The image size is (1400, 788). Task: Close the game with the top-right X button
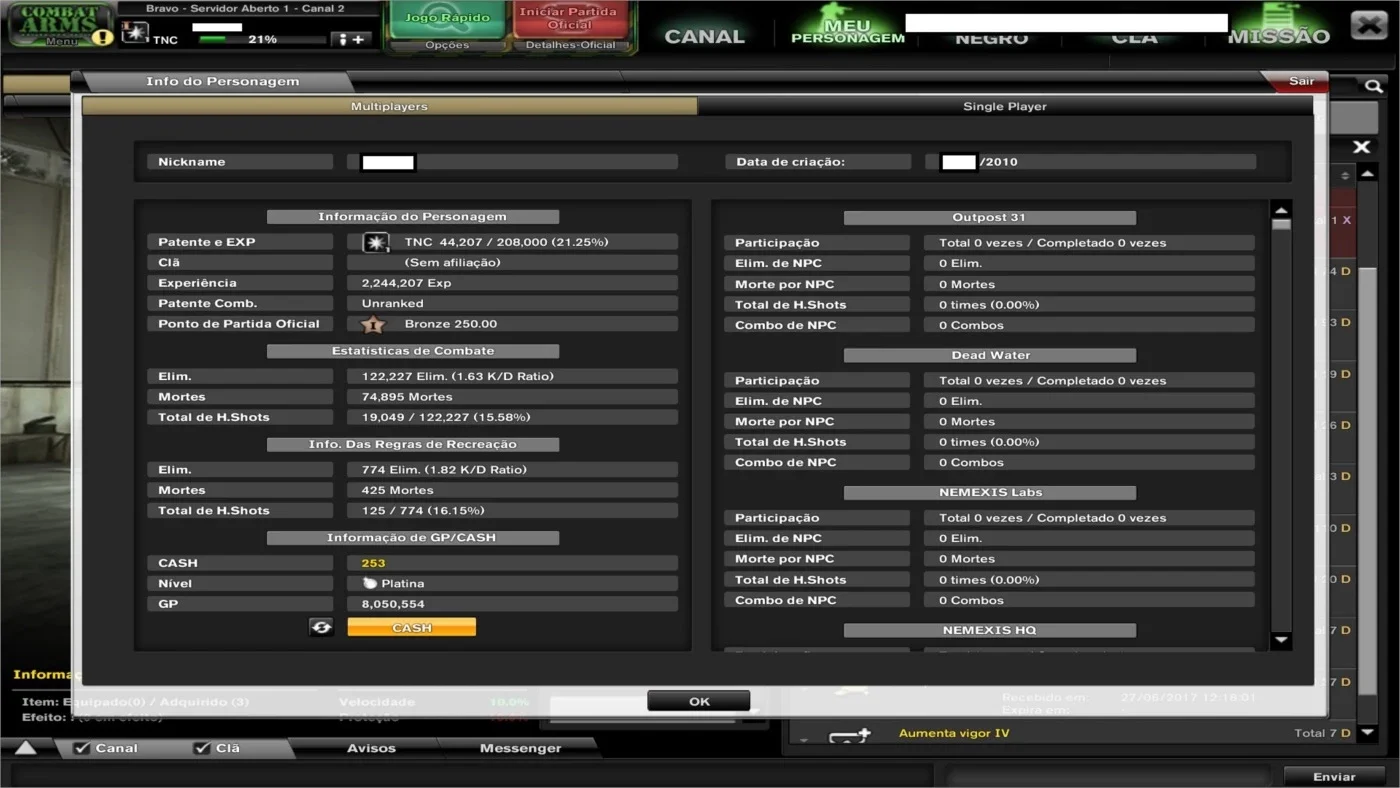pos(1368,25)
